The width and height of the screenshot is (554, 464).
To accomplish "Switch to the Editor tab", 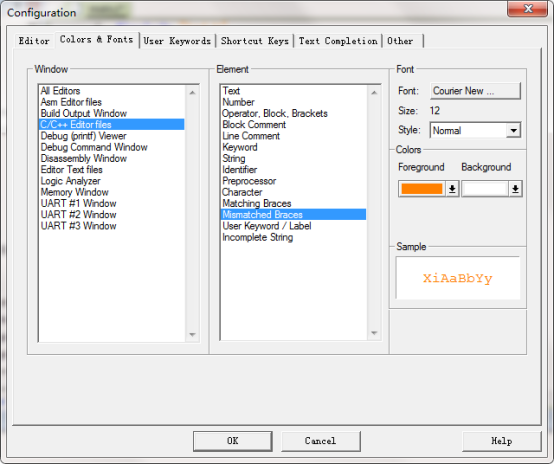I will tap(34, 41).
